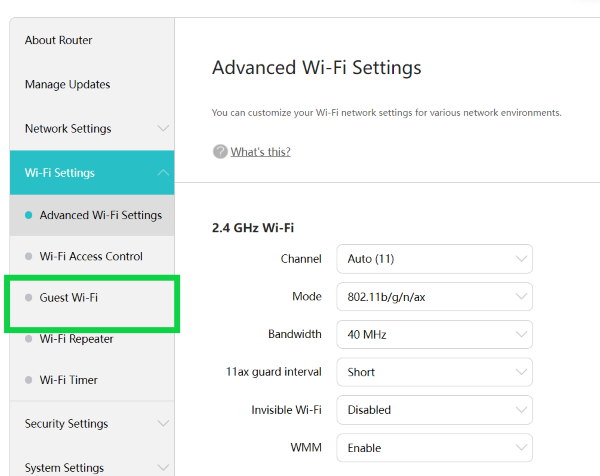The width and height of the screenshot is (600, 476).
Task: Go to Guest Wi-Fi settings
Action: pyautogui.click(x=69, y=298)
